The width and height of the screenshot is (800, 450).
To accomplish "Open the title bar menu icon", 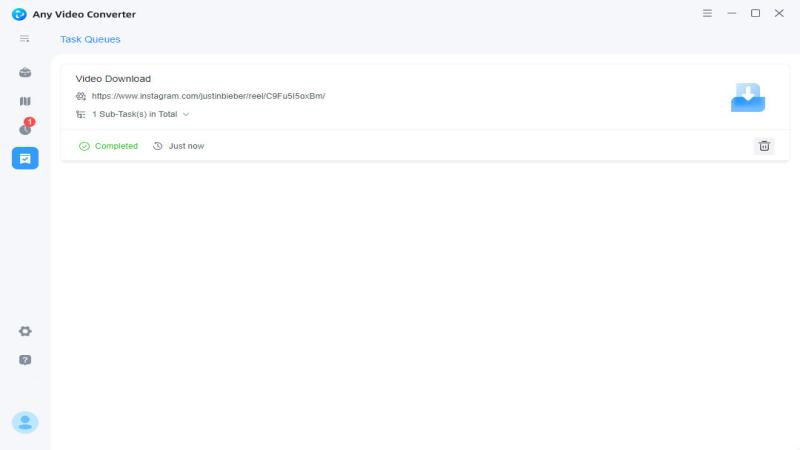I will tap(707, 13).
